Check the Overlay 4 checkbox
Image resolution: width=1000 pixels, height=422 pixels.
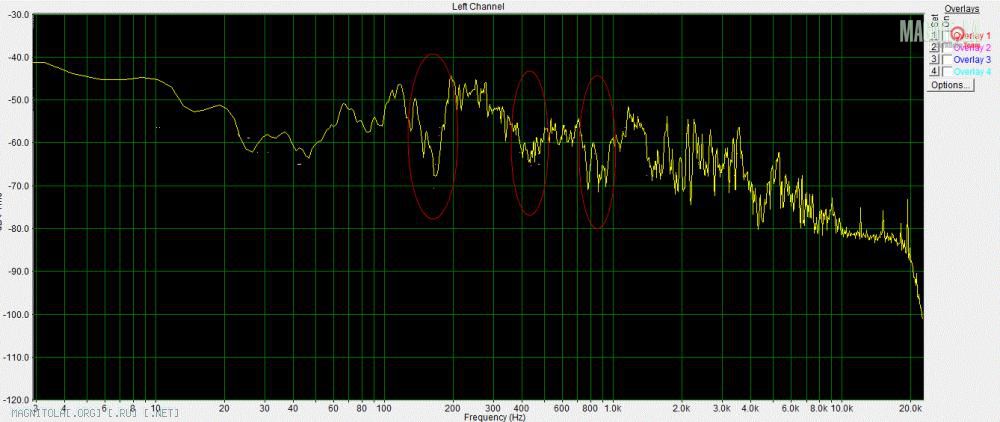(x=947, y=72)
